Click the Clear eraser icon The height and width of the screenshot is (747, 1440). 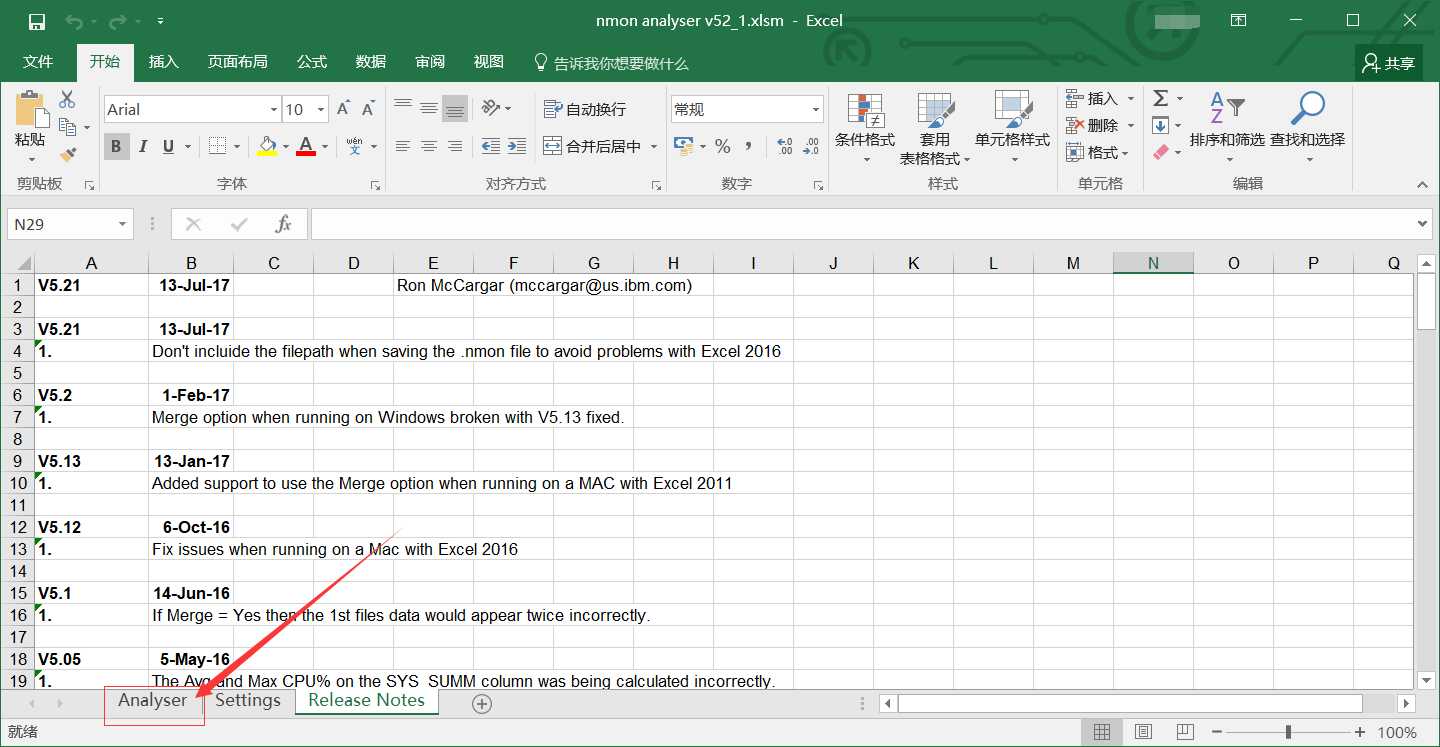pyautogui.click(x=1161, y=152)
